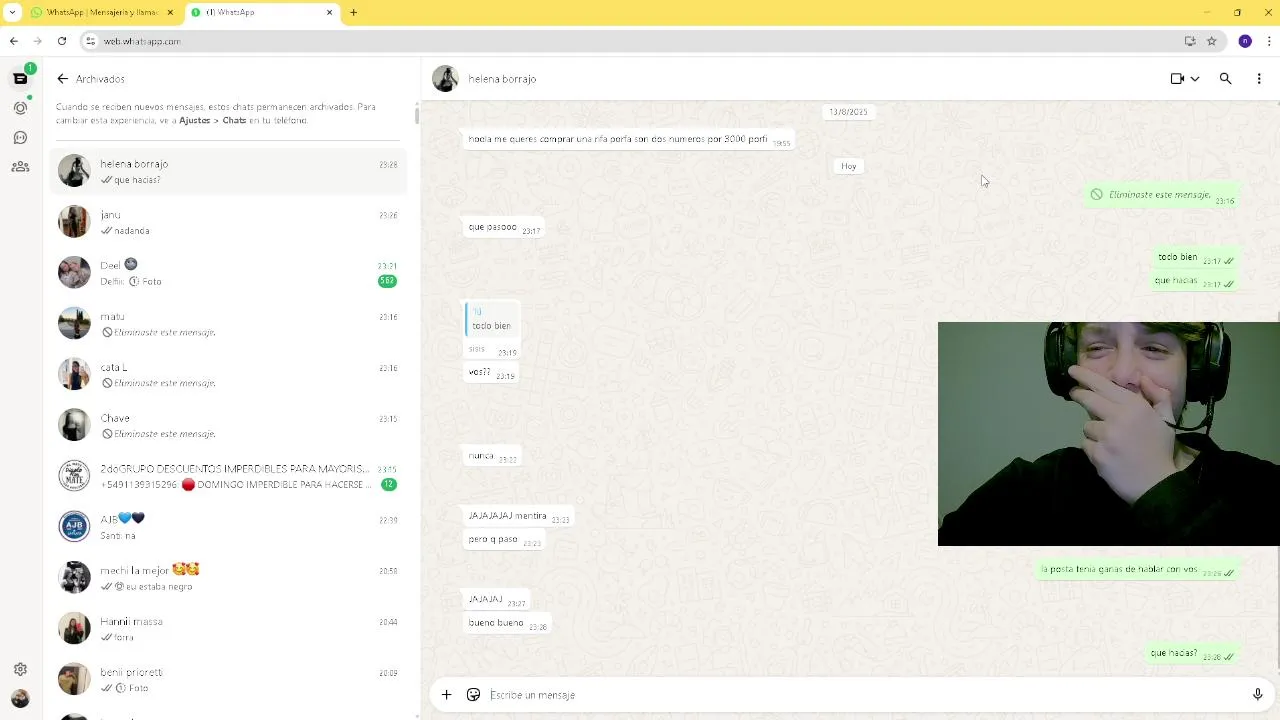This screenshot has width=1280, height=720.
Task: Click the webcam overlay video
Action: click(1108, 434)
